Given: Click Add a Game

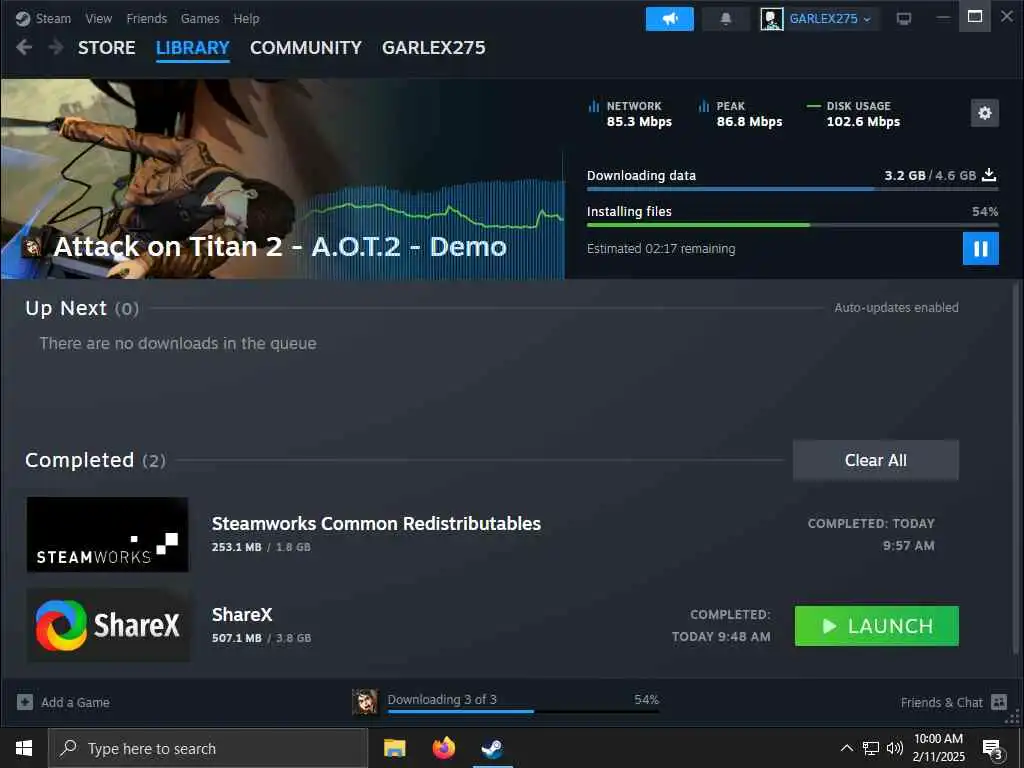Looking at the screenshot, I should [75, 703].
